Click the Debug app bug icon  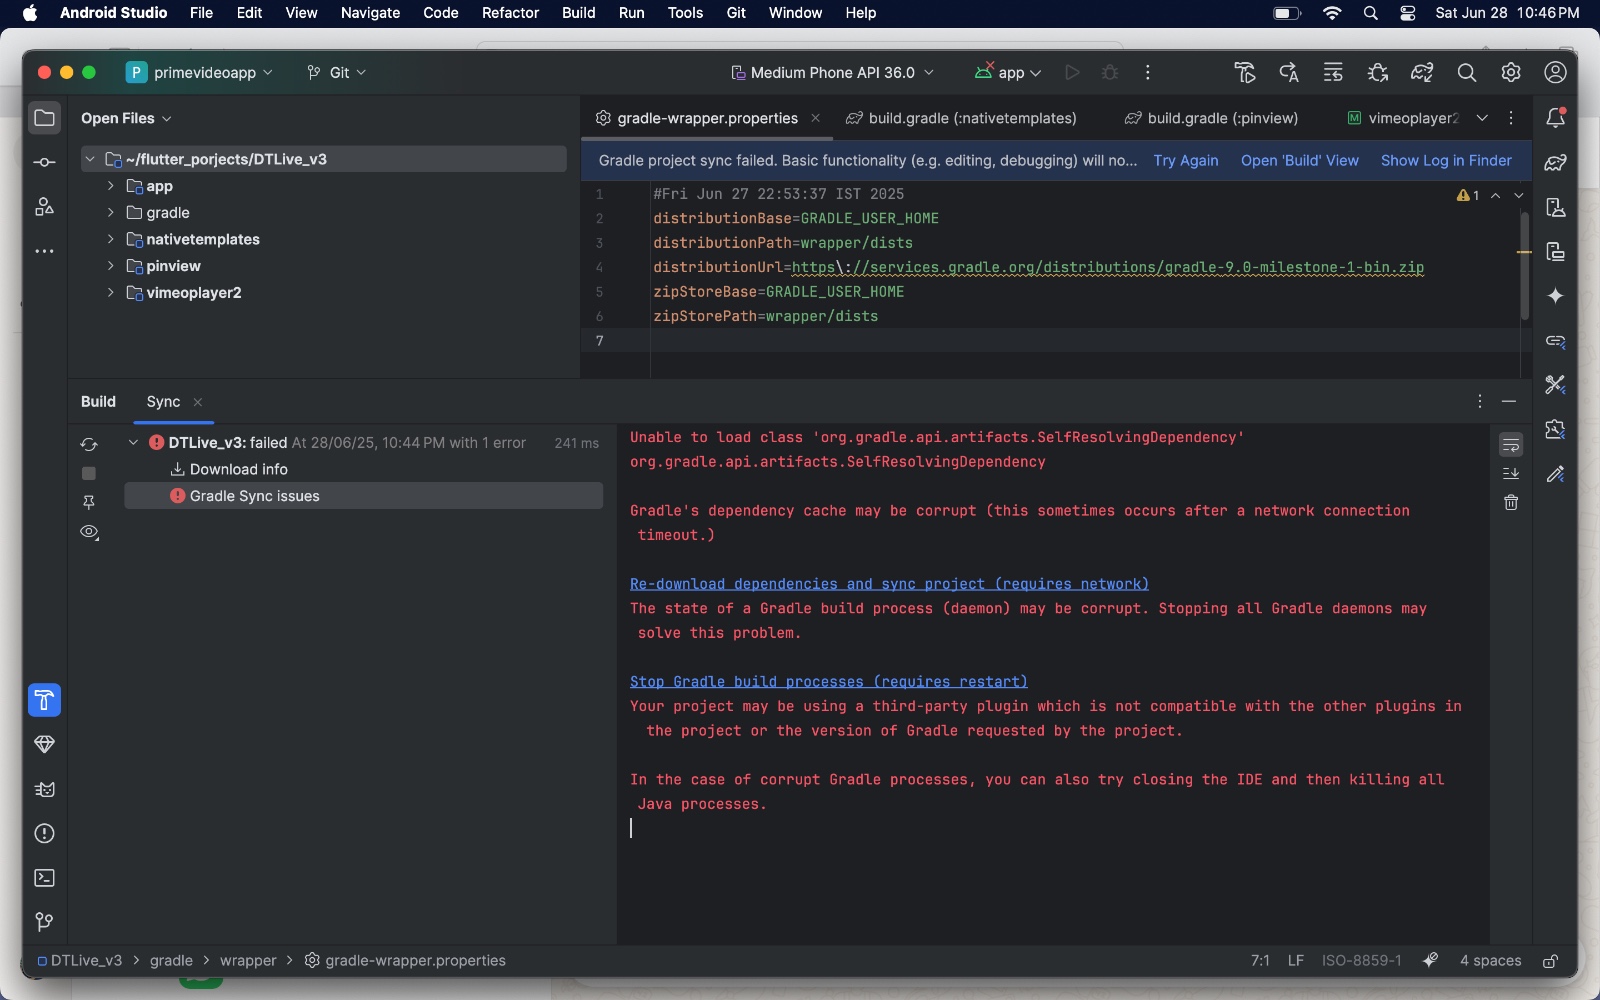click(x=1110, y=72)
